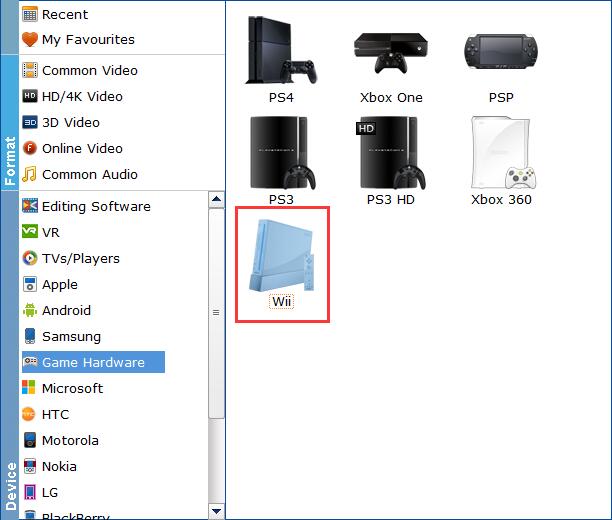Click the 3D Video icon
This screenshot has width=612, height=520.
30,122
